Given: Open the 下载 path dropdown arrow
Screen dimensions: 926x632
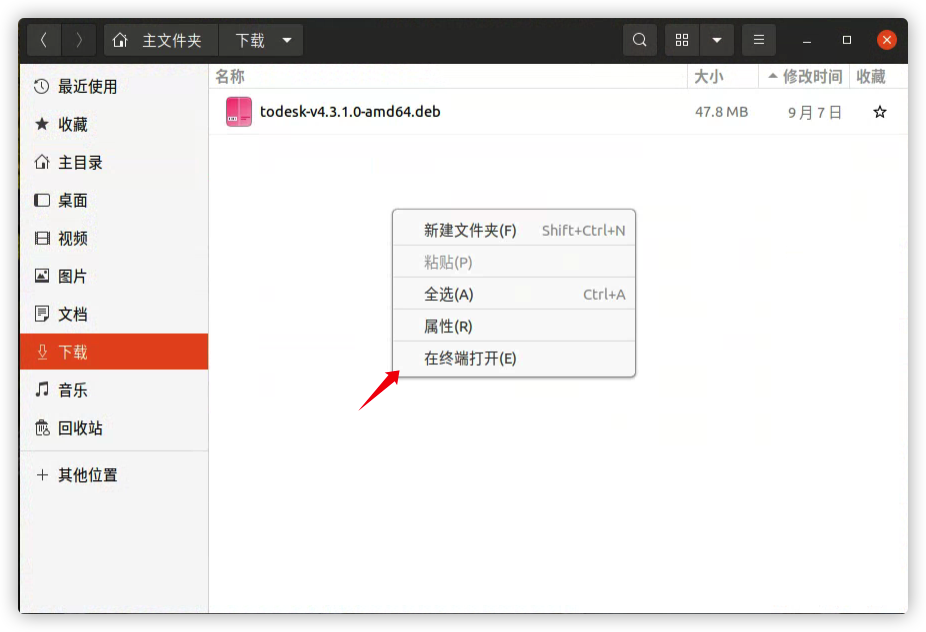Looking at the screenshot, I should [x=287, y=40].
